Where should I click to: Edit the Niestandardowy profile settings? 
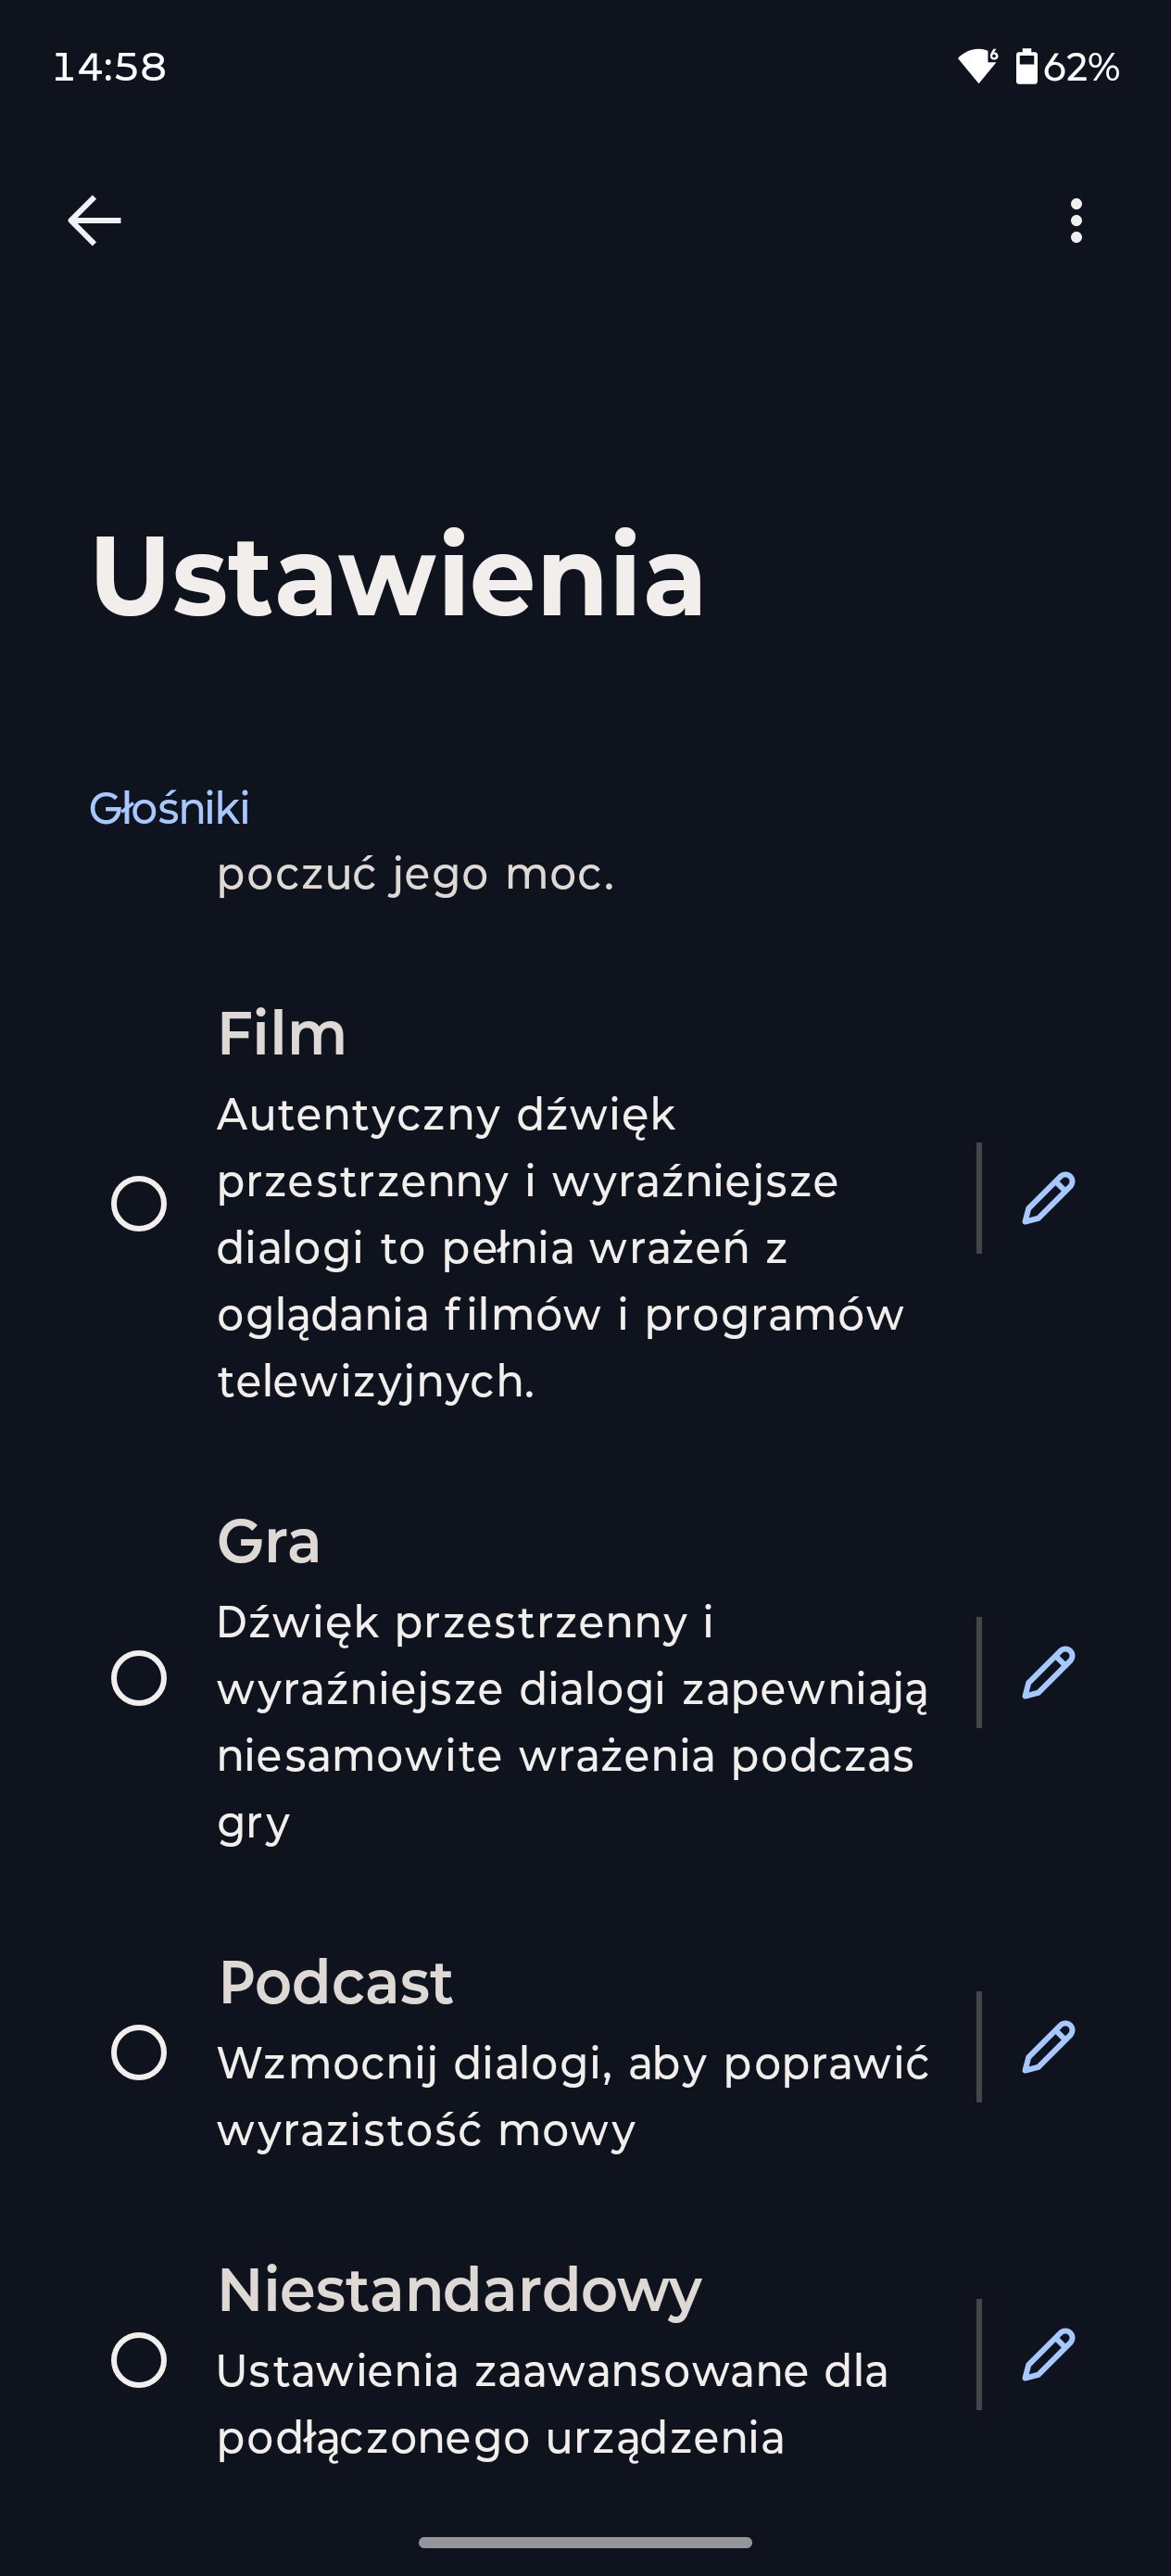tap(1048, 2354)
